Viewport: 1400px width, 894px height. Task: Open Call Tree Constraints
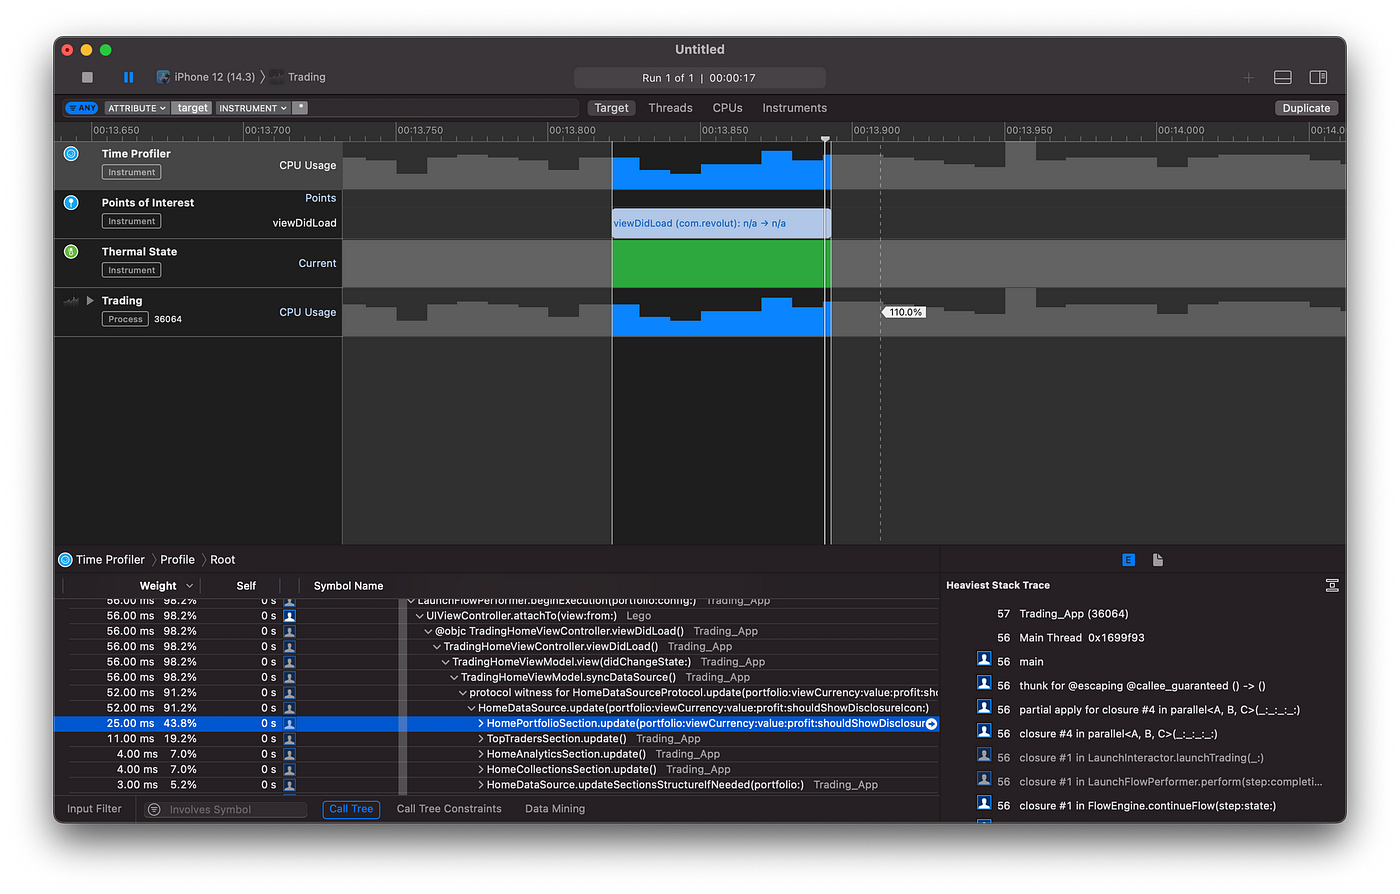point(449,809)
